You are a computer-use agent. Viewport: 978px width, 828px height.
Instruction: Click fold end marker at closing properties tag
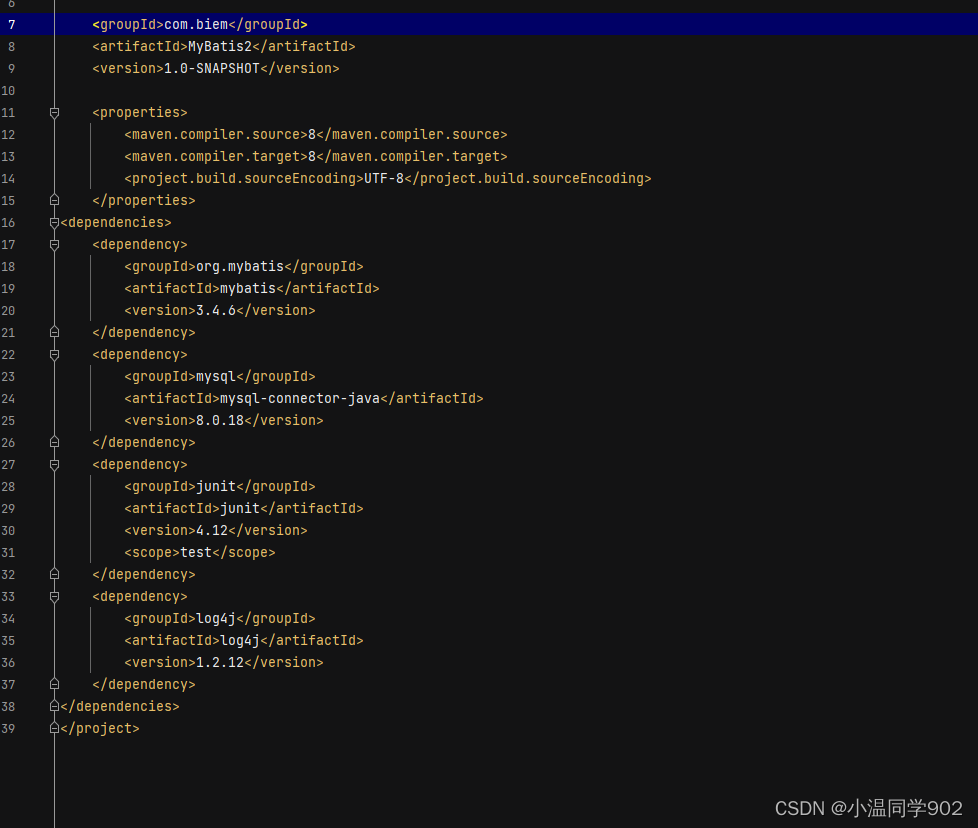click(54, 199)
